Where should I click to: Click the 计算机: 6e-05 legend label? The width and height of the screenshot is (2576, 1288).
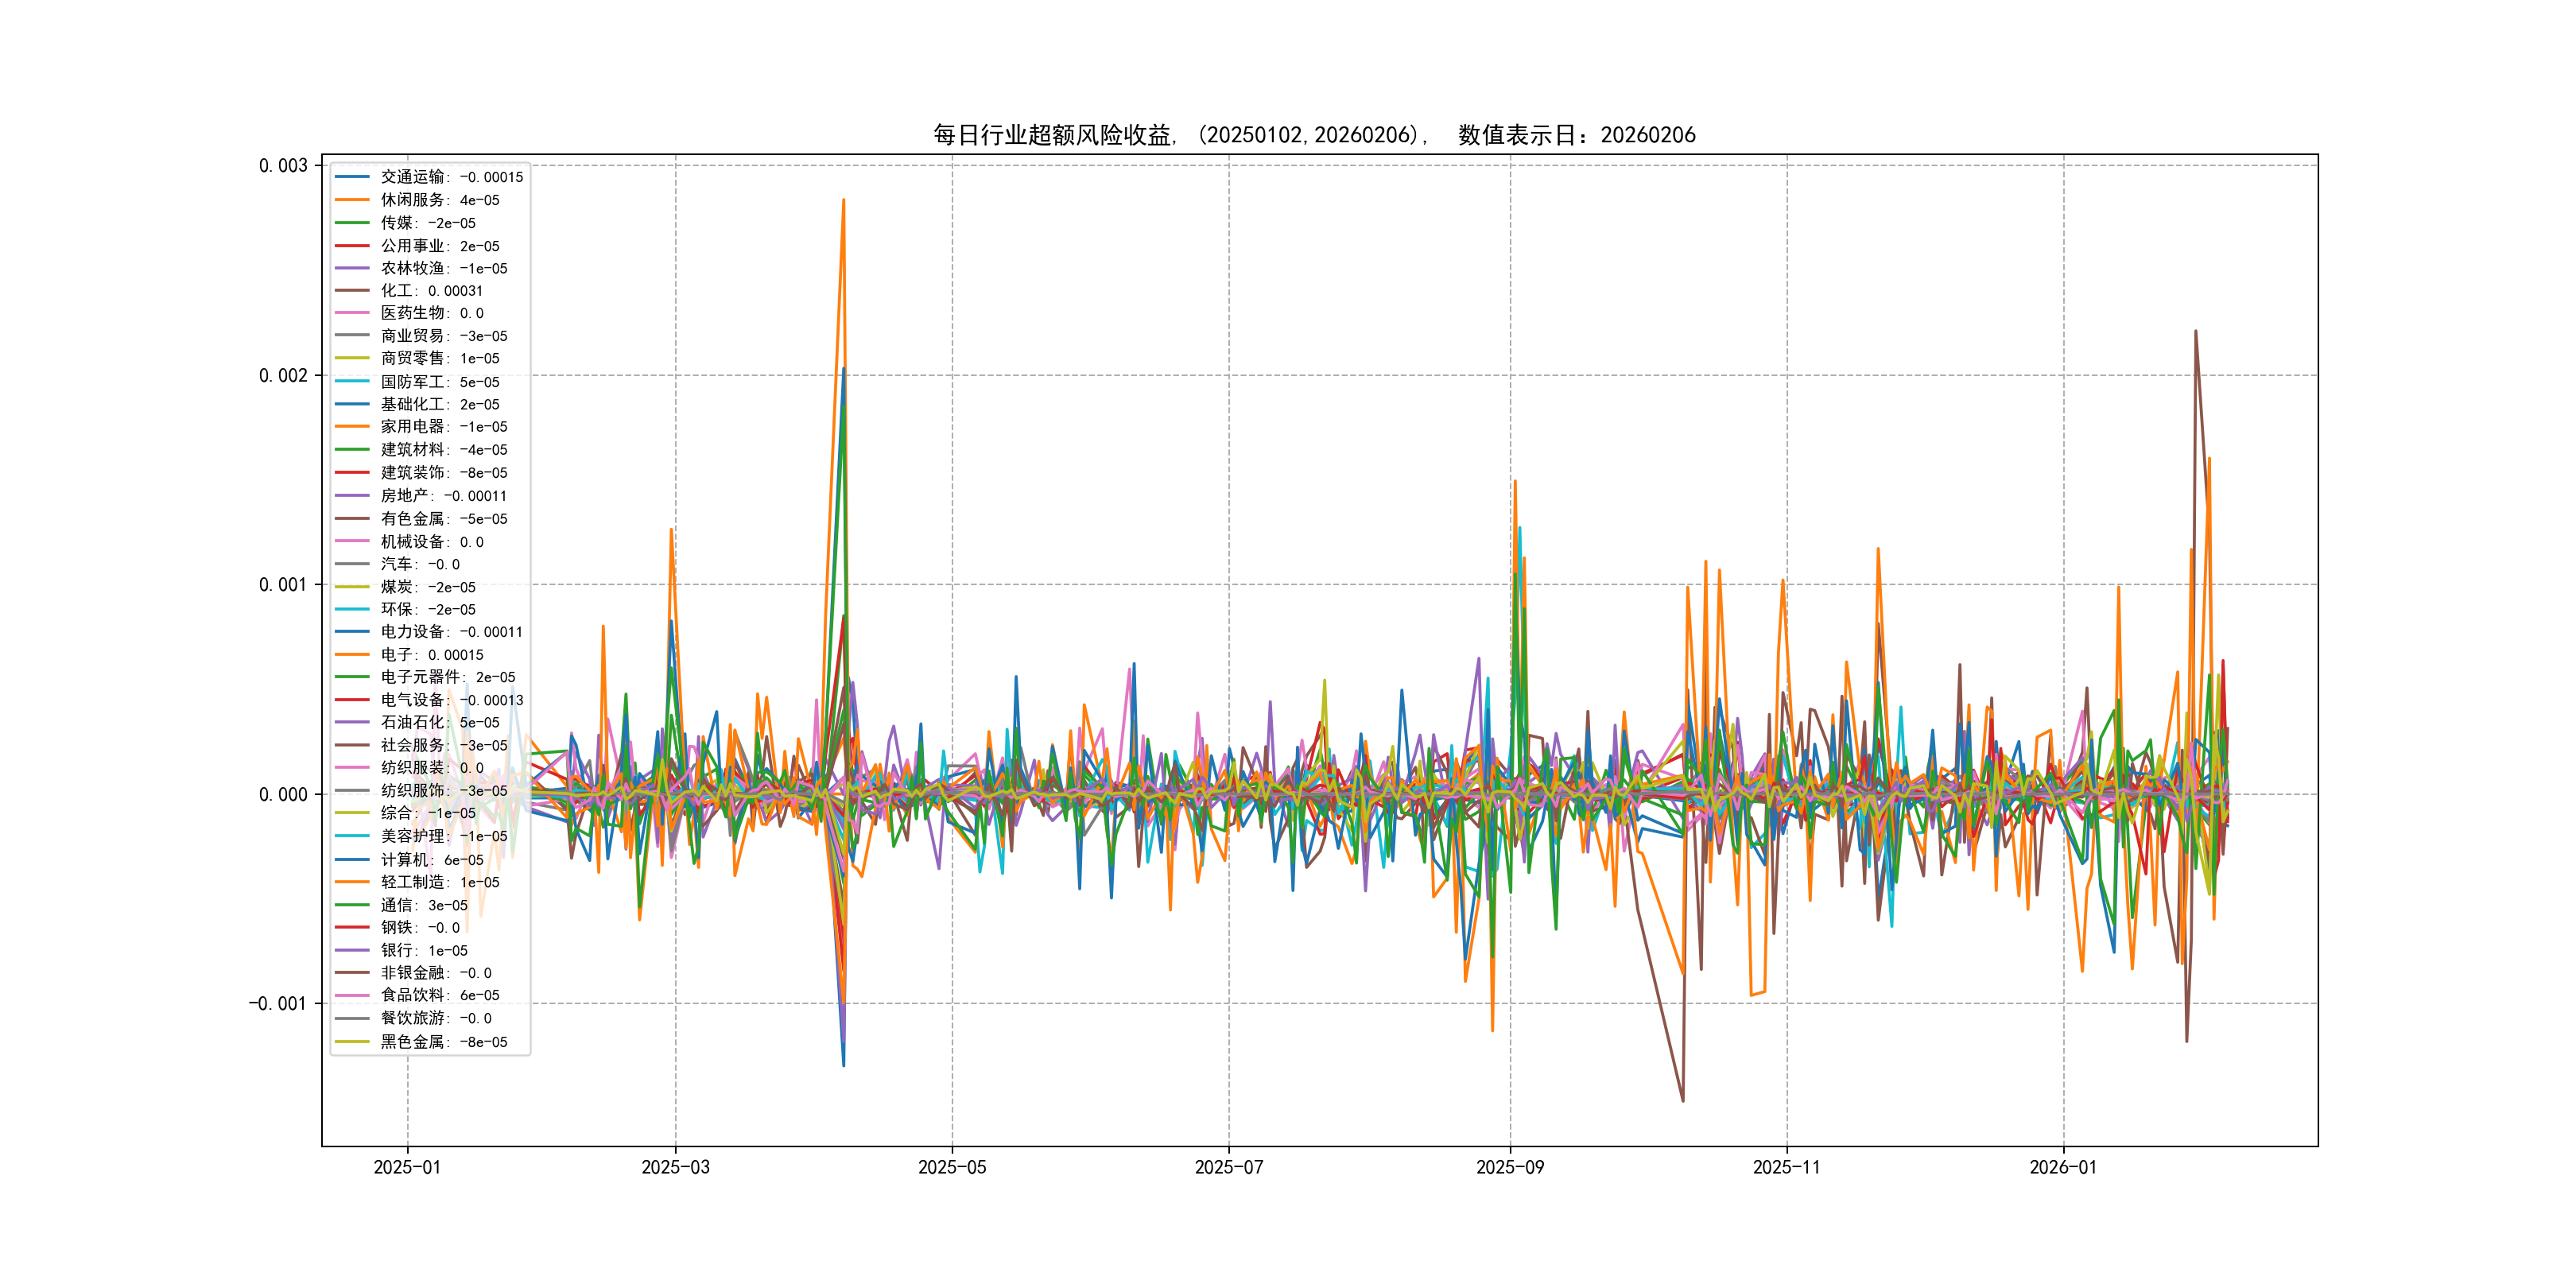(x=431, y=860)
